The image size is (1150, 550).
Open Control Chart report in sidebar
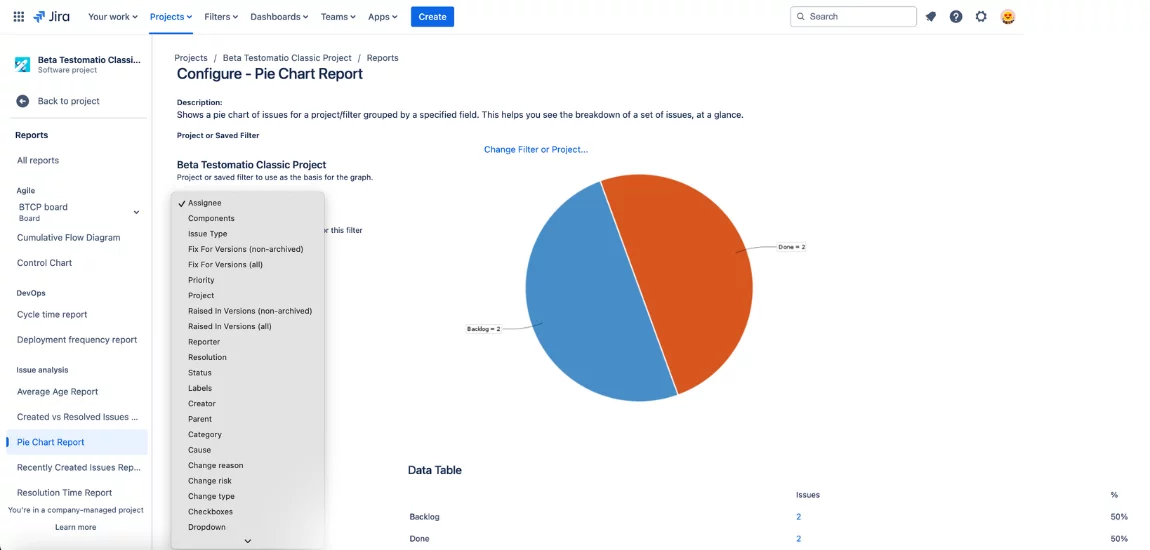click(x=44, y=263)
